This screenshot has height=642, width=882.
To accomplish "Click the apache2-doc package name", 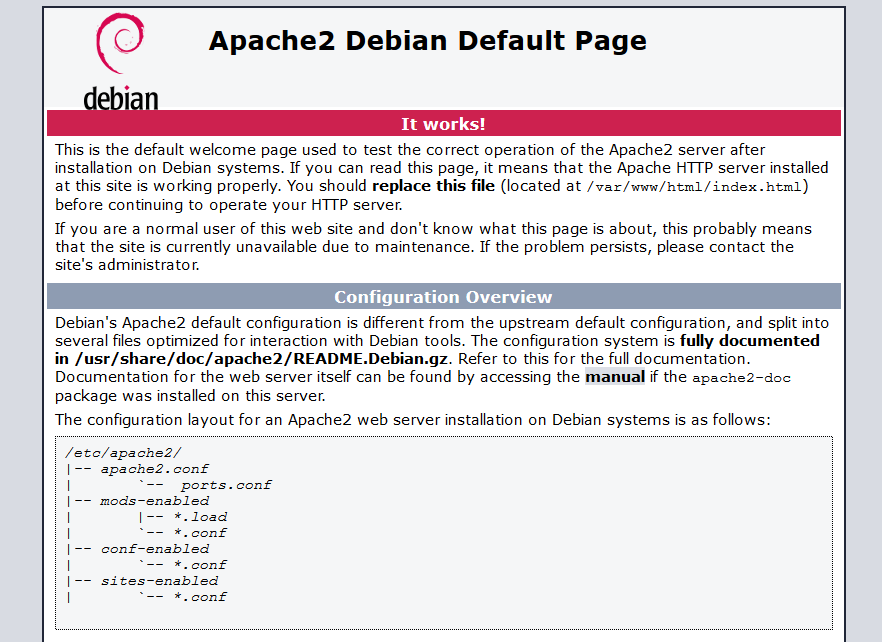I will click(x=741, y=378).
